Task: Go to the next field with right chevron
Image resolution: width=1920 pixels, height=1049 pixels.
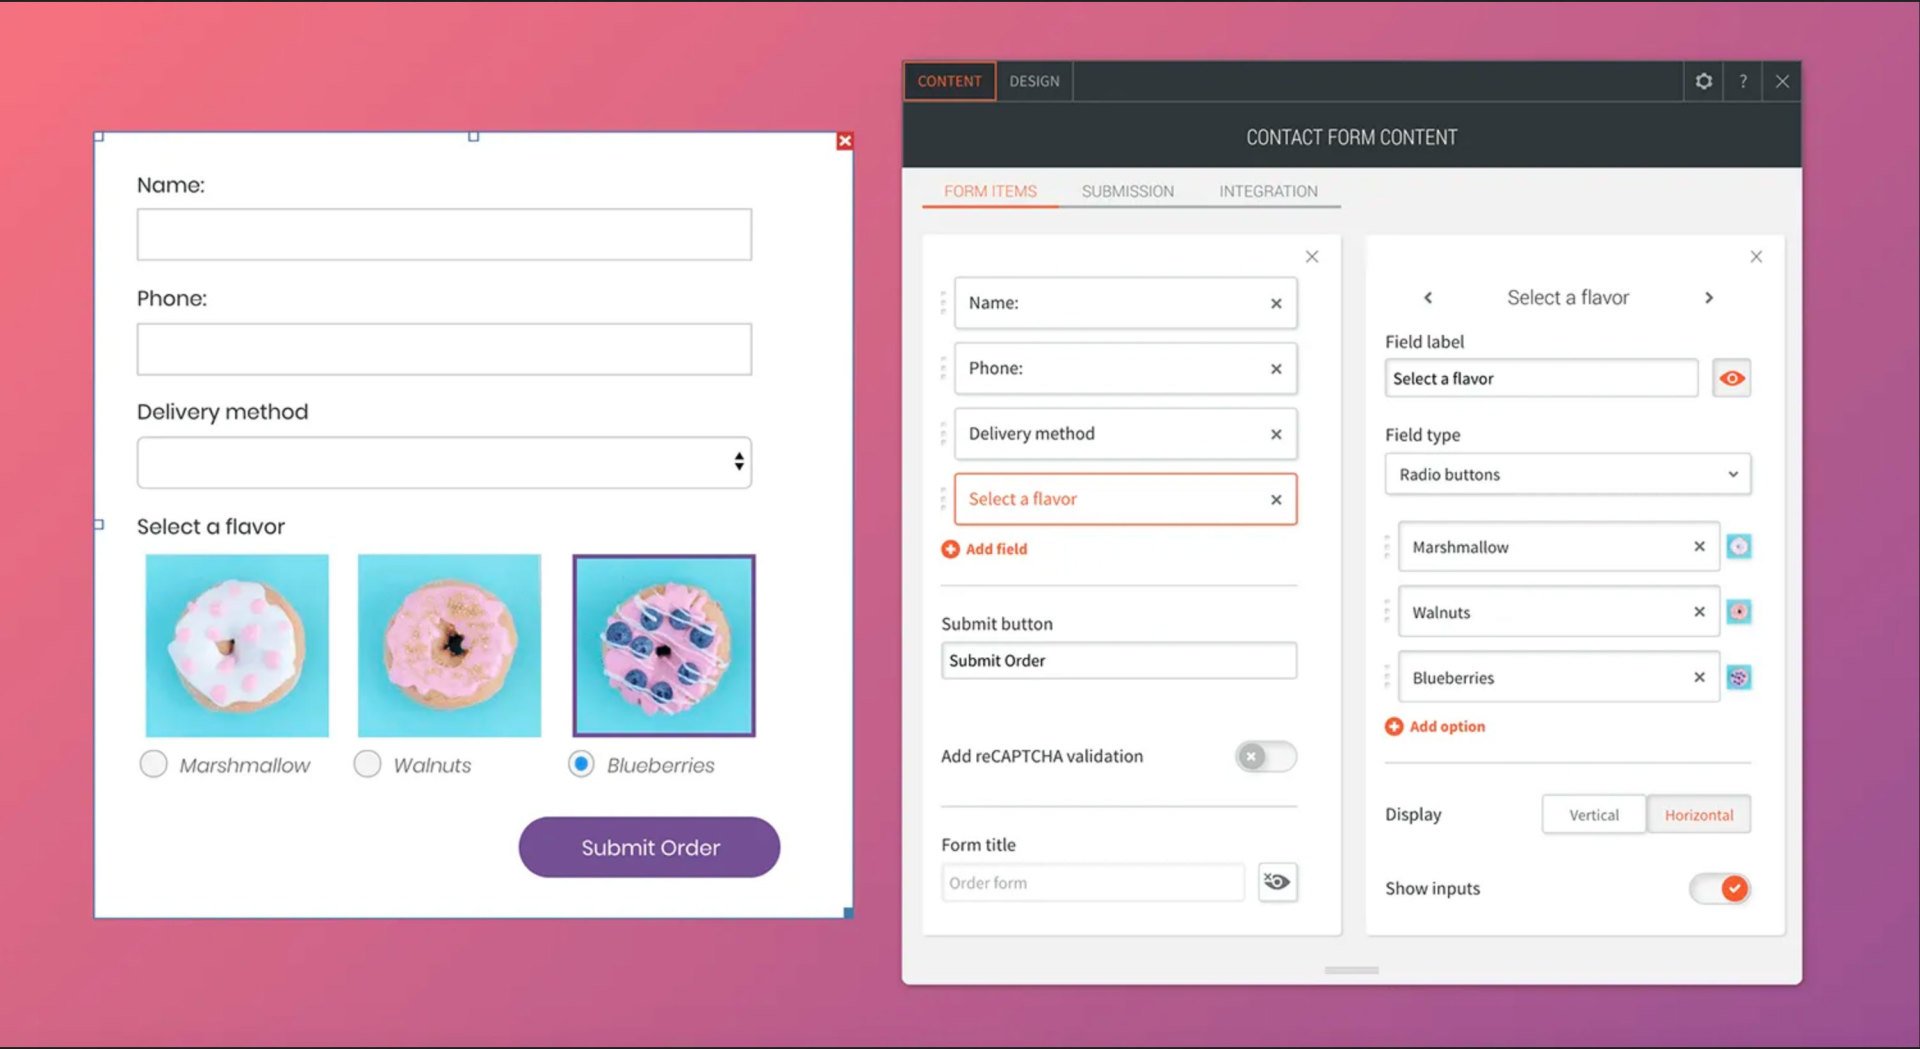Action: click(x=1709, y=298)
